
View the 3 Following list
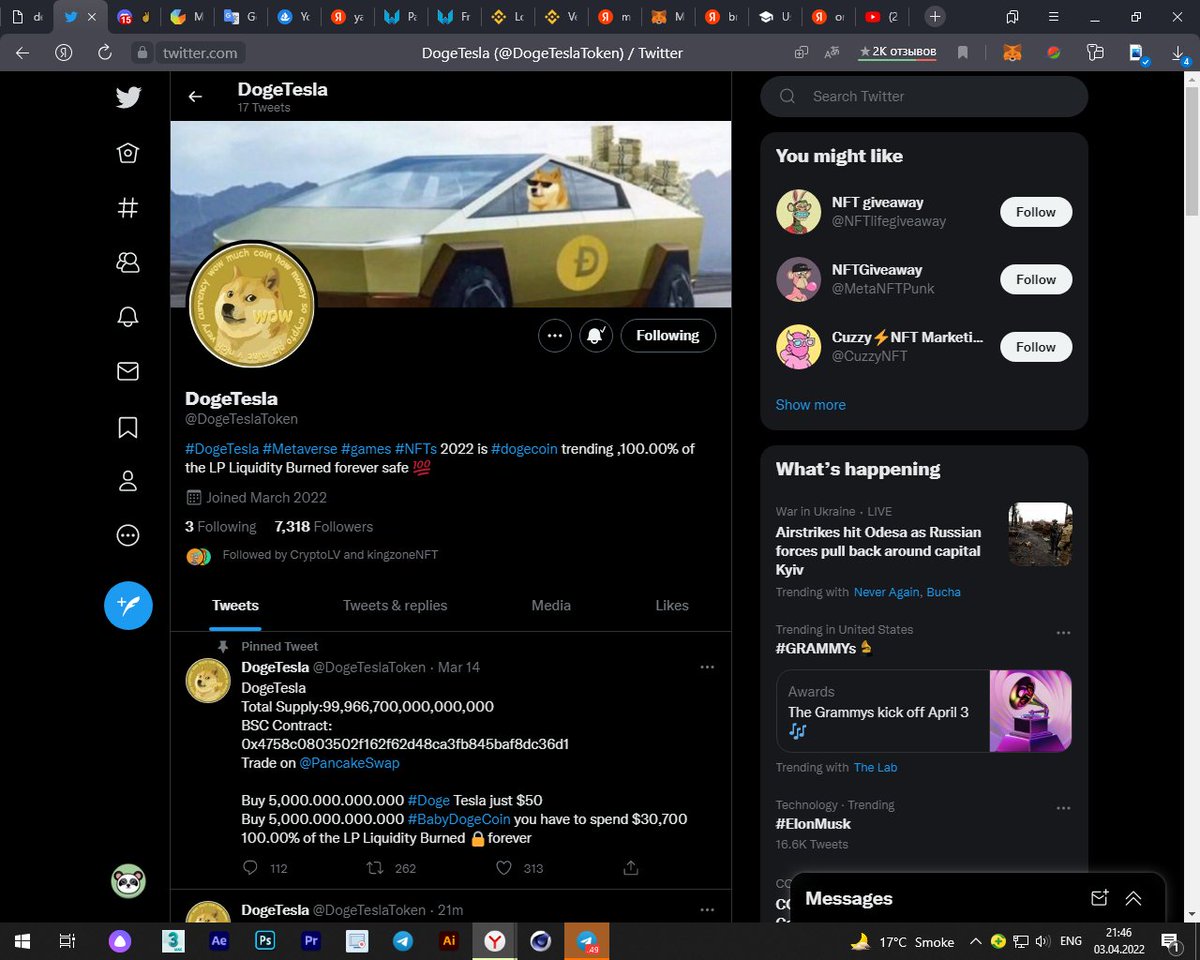[x=221, y=527]
